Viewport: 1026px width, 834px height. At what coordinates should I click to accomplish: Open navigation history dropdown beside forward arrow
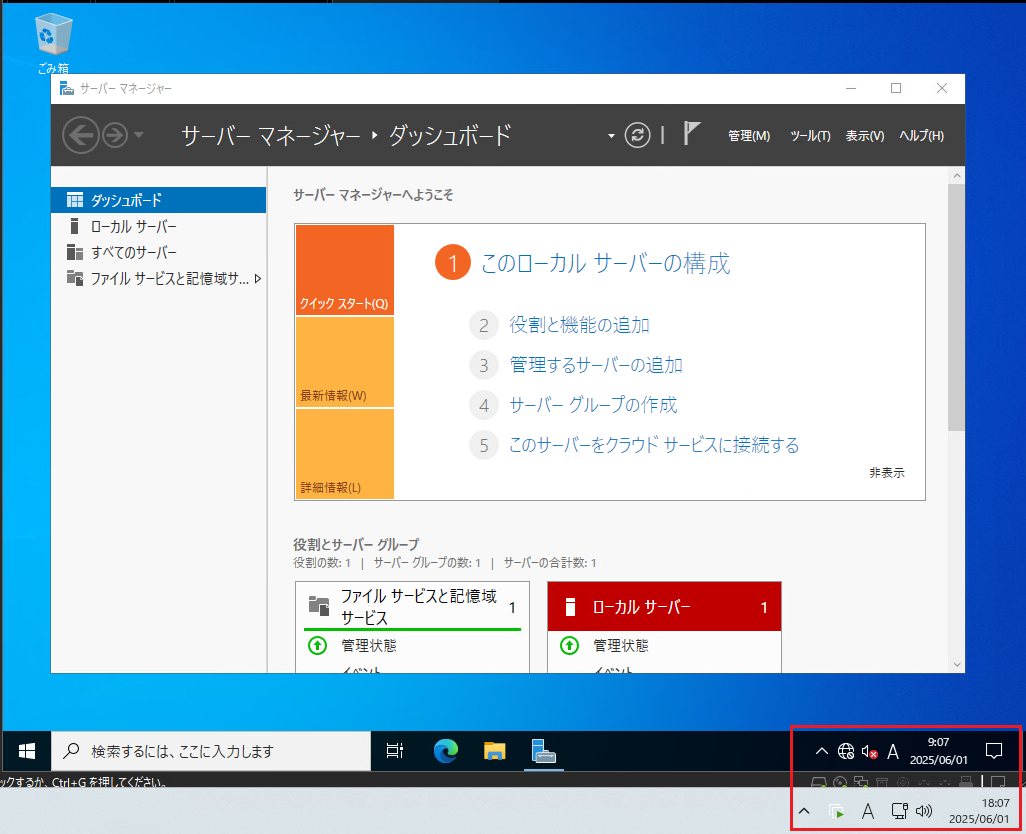pyautogui.click(x=139, y=135)
